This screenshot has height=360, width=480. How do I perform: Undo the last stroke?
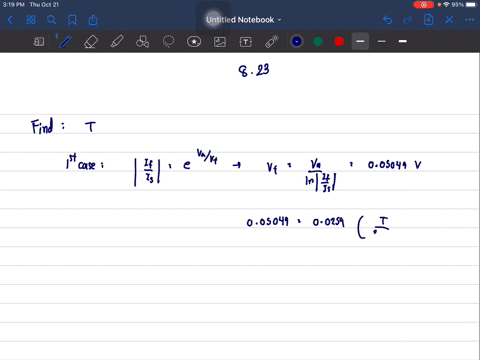point(387,20)
